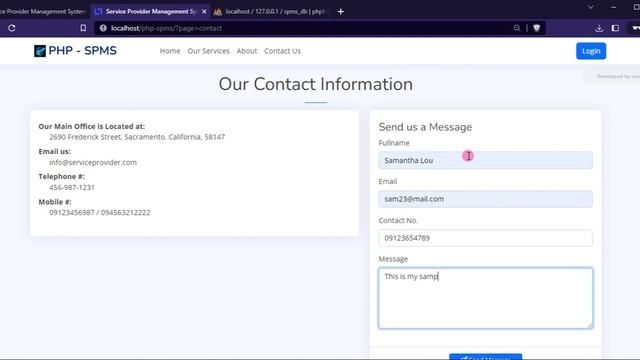Viewport: 640px width, 360px height.
Task: Toggle the browser sidebar panel icon
Action: point(615,28)
